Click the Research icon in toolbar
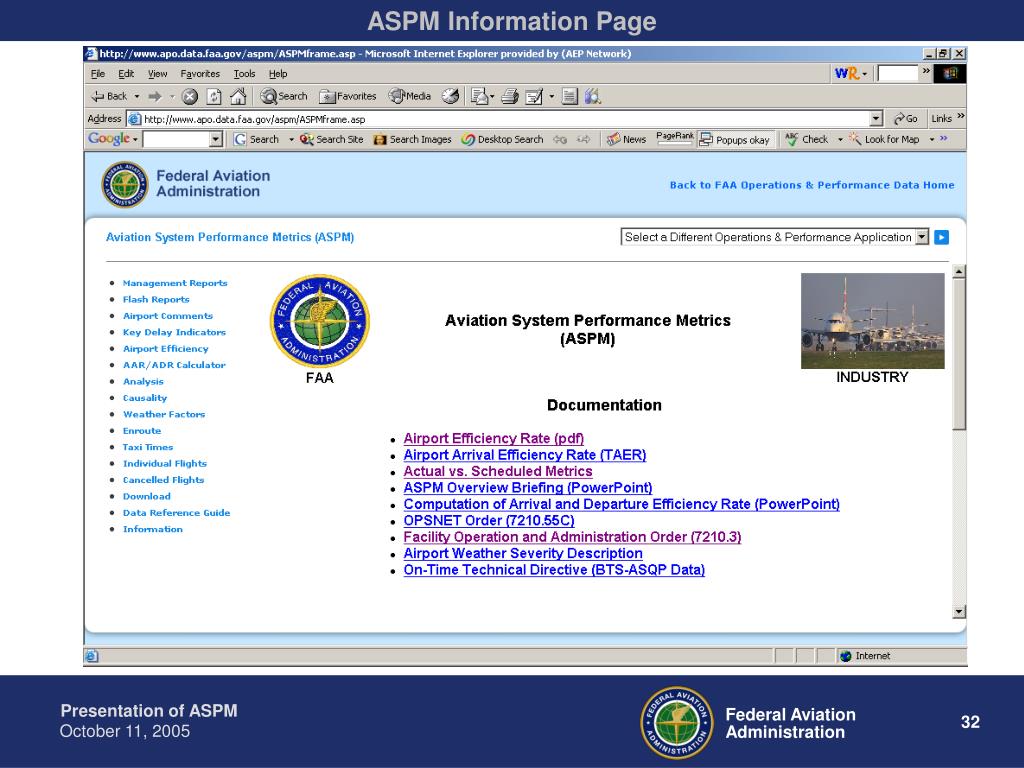This screenshot has width=1024, height=768. point(593,97)
